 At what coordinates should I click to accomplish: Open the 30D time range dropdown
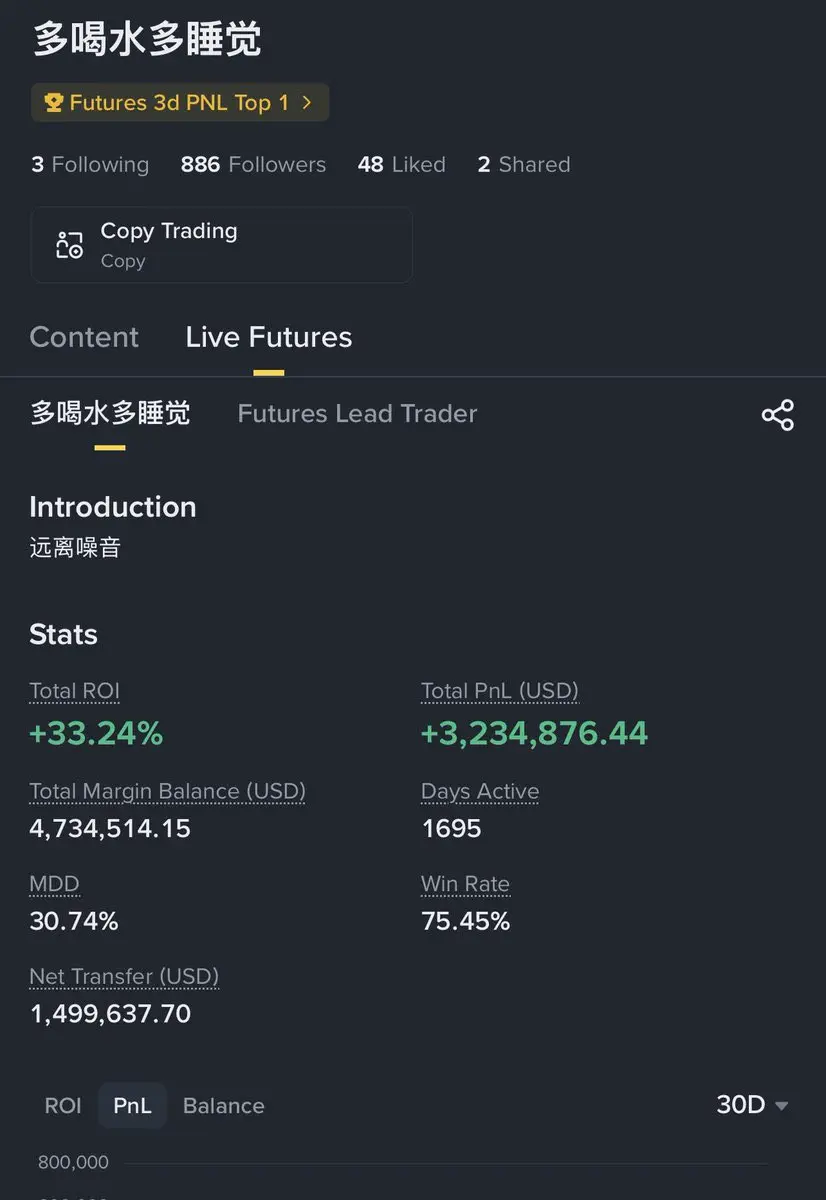752,1105
